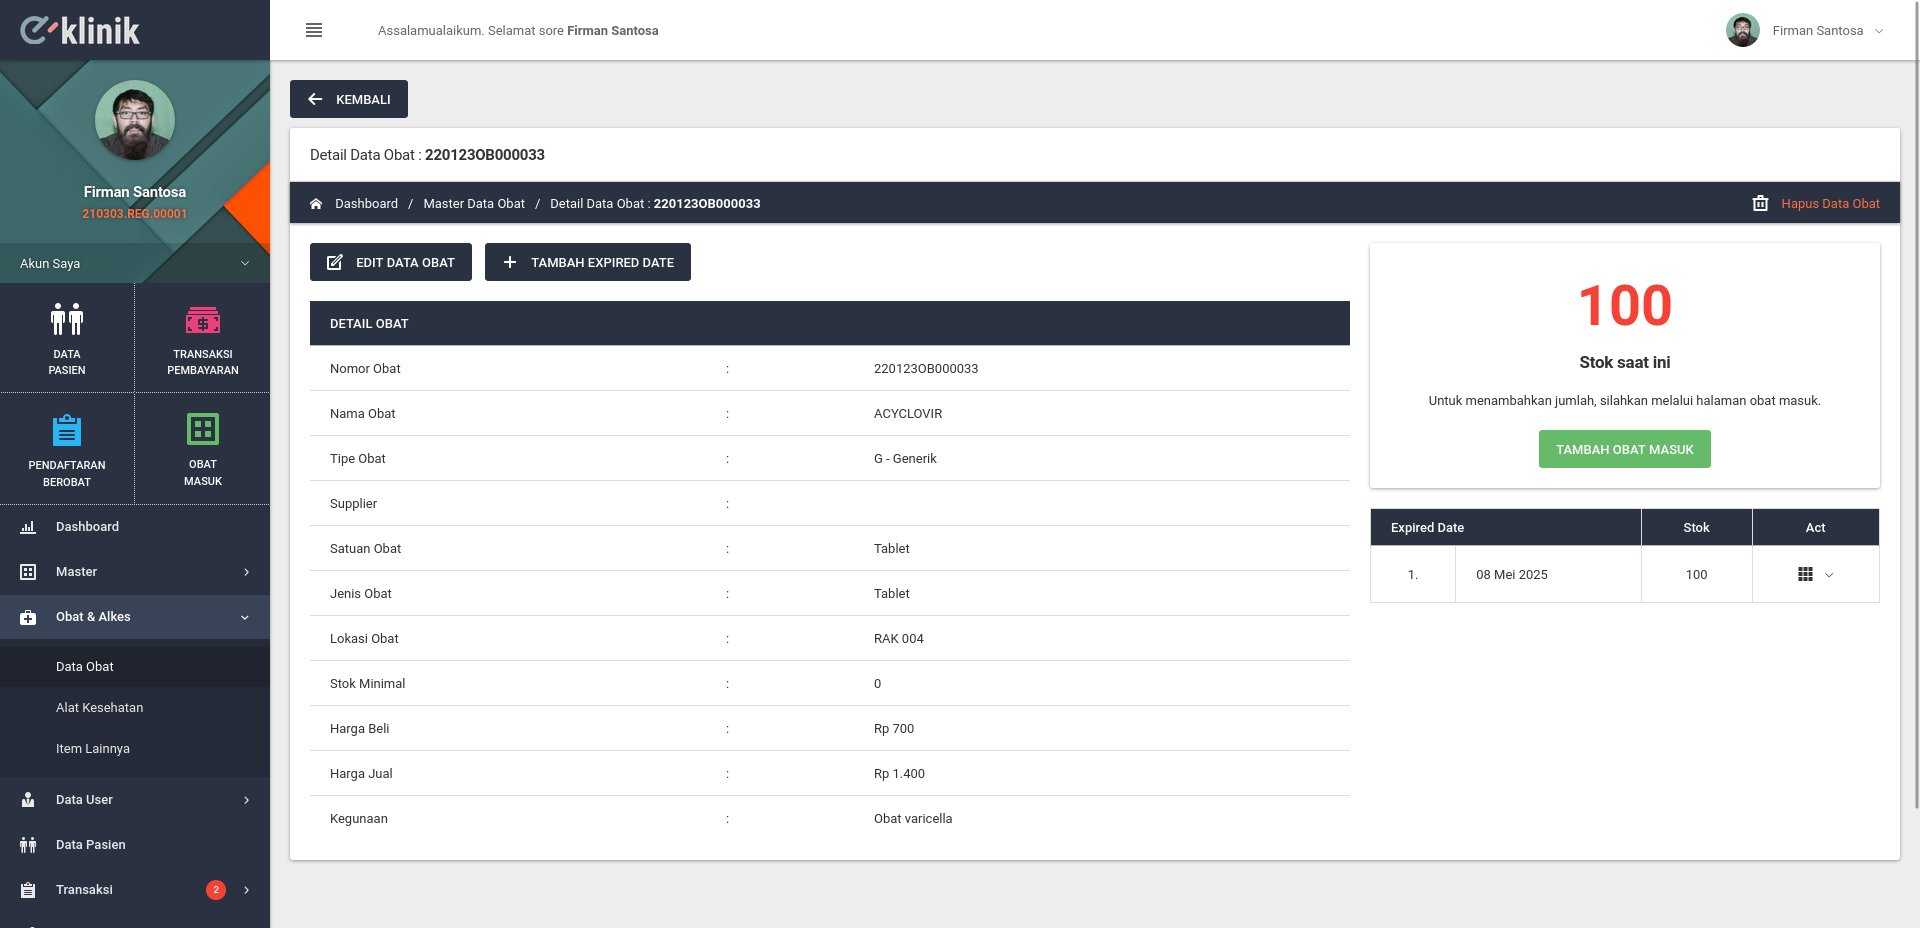Click the home icon in breadcrumb
Screen dimensions: 1920x928
[316, 203]
